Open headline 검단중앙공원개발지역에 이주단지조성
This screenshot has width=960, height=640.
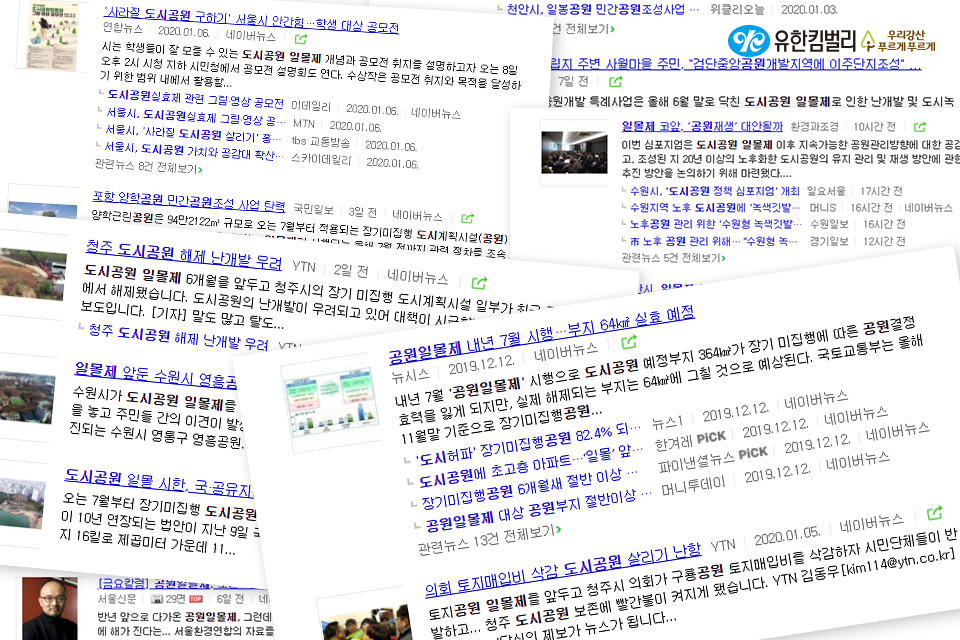pos(735,63)
